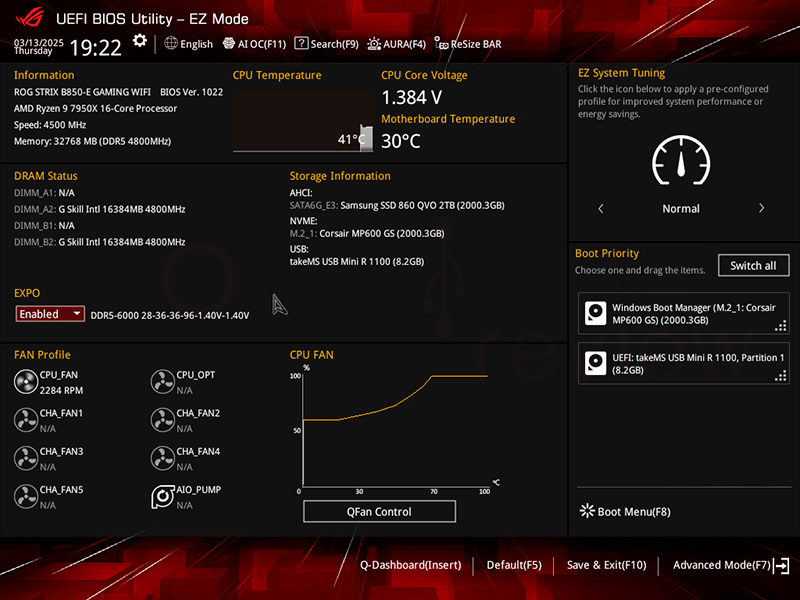Open AURA(F4) menu
The height and width of the screenshot is (600, 800).
tap(396, 44)
